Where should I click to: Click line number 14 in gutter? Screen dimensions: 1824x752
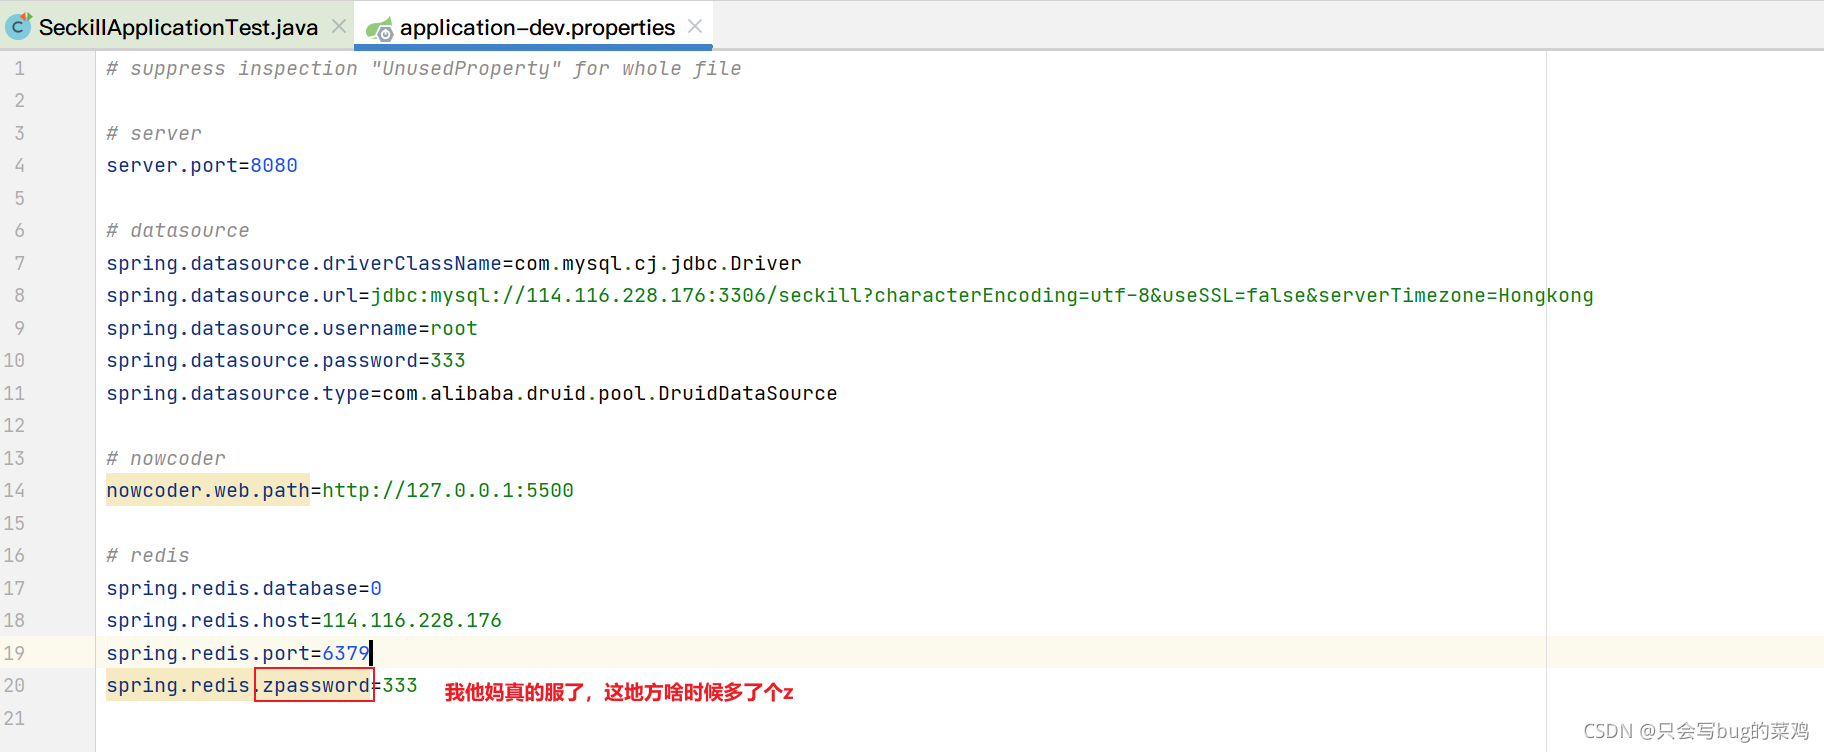(14, 490)
